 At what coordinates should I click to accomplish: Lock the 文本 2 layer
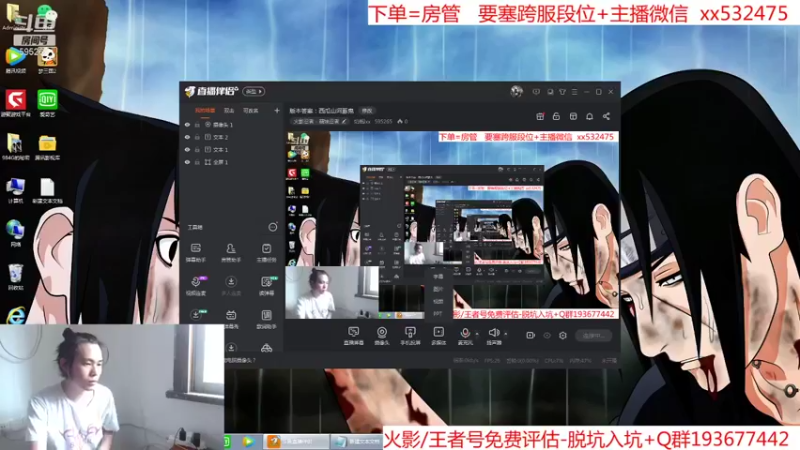197,137
